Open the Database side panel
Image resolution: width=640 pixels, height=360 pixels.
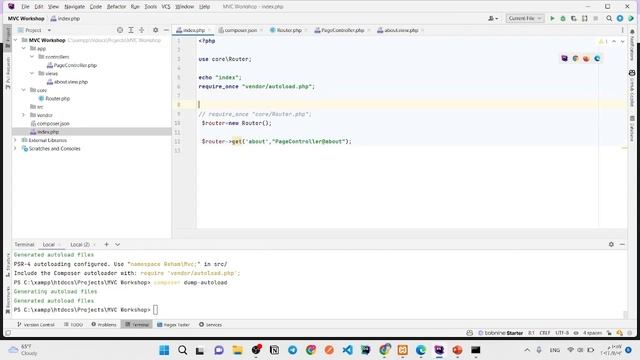632,129
